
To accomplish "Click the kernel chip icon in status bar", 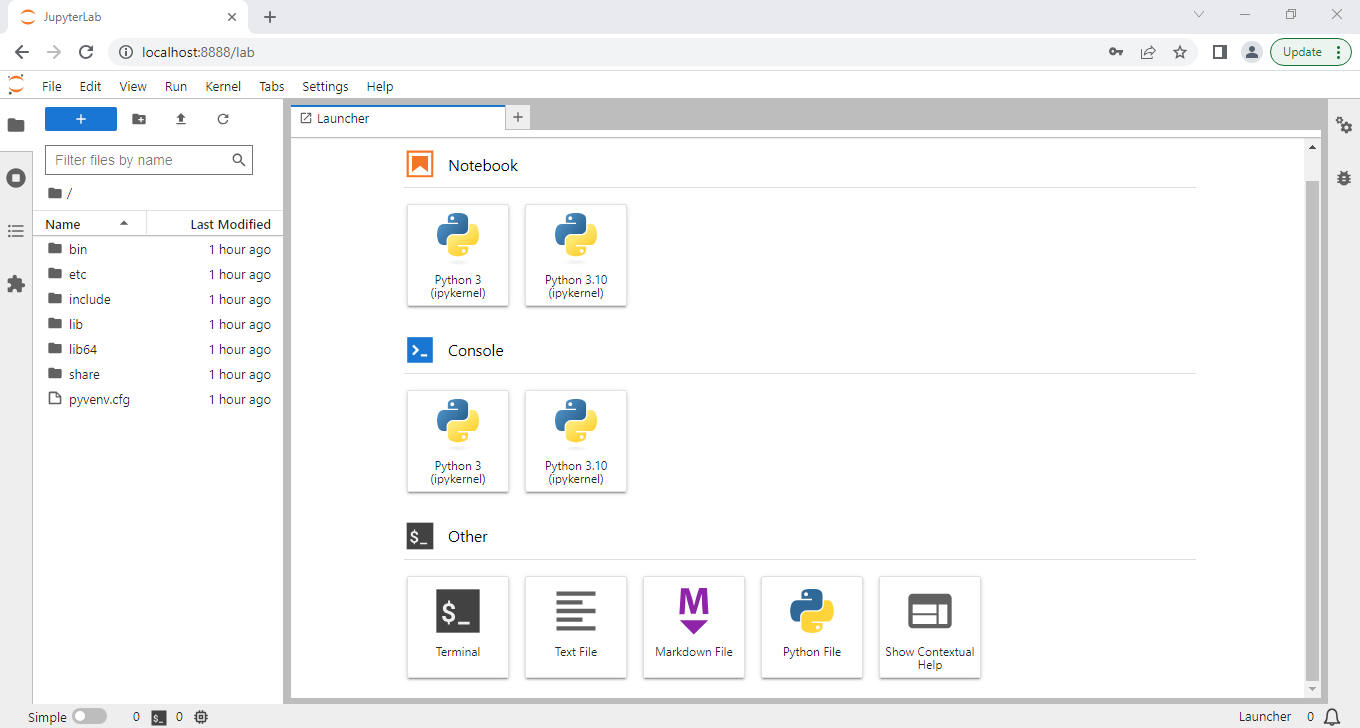I will click(201, 717).
